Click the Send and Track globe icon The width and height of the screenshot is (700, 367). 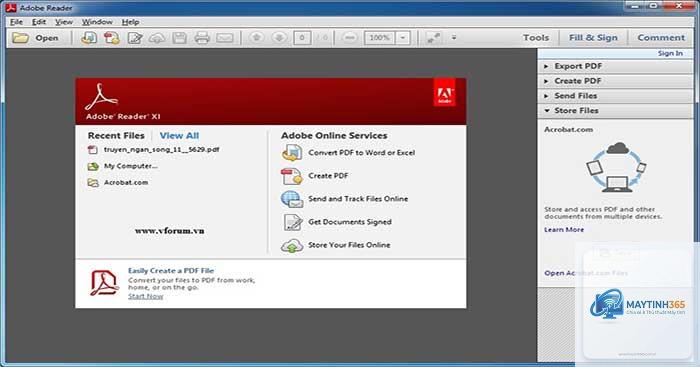tap(292, 199)
